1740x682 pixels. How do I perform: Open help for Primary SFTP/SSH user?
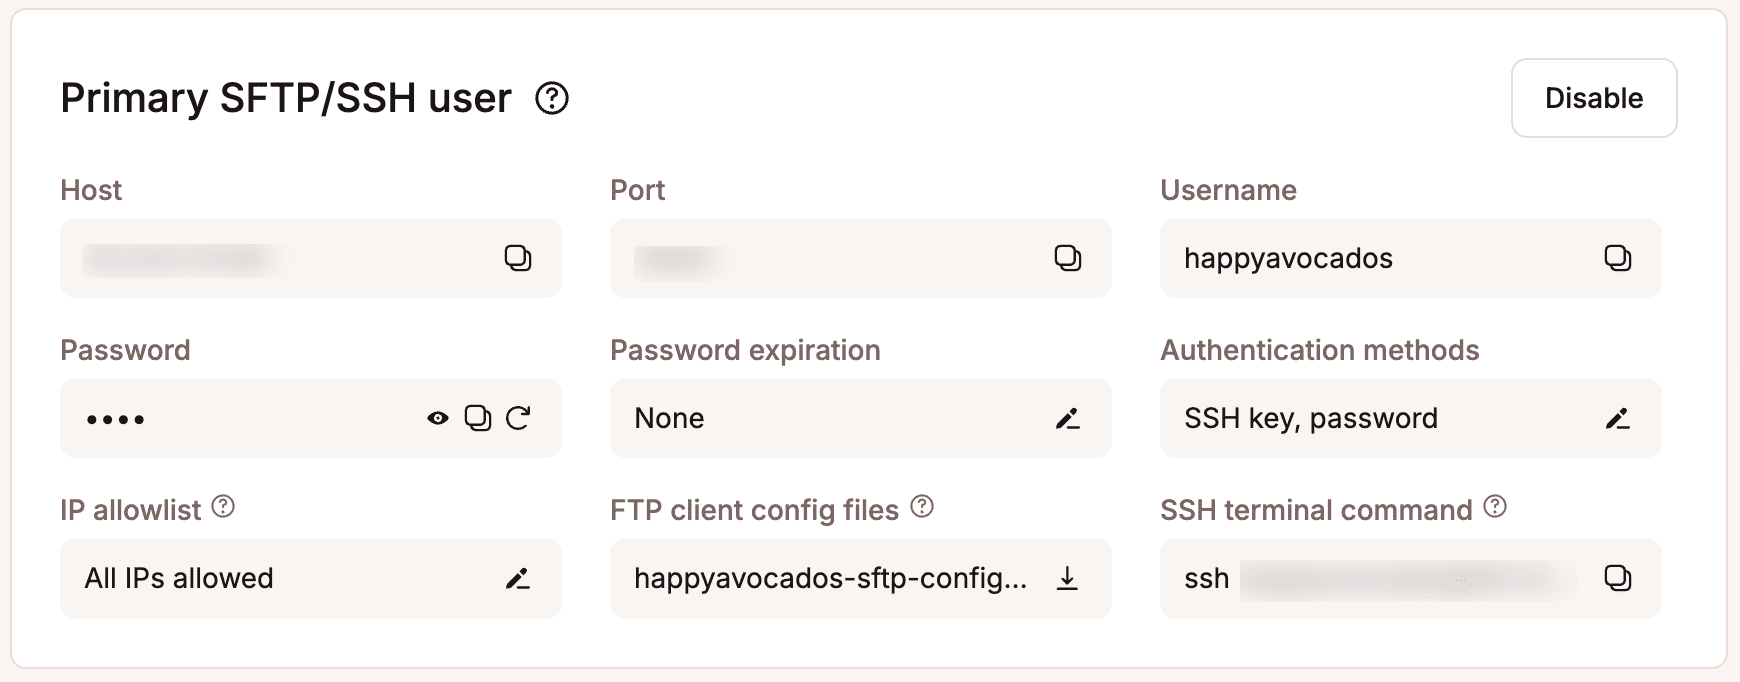point(551,98)
